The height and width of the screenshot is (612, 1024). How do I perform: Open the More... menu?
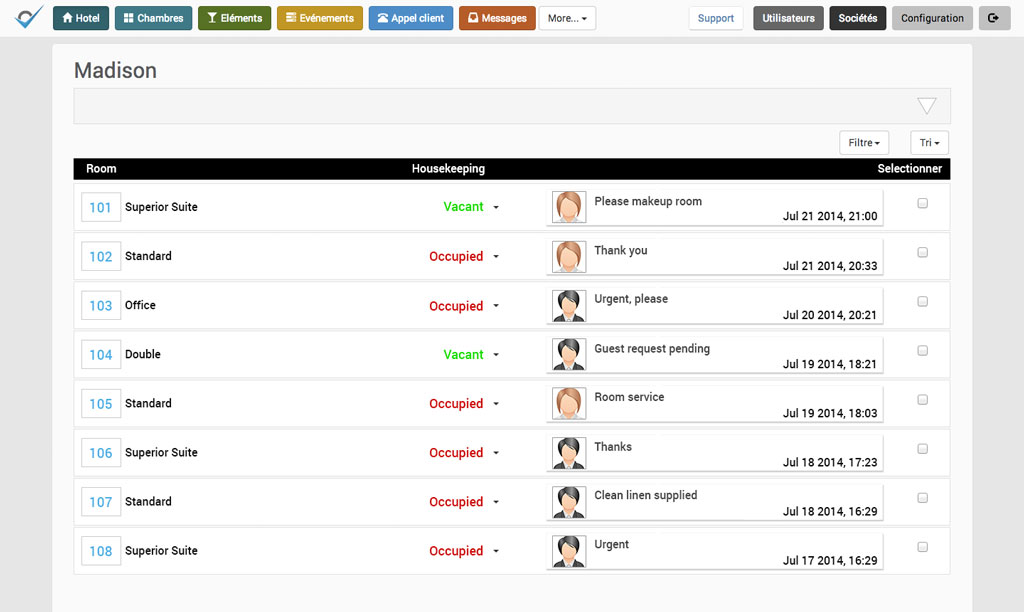pyautogui.click(x=567, y=18)
